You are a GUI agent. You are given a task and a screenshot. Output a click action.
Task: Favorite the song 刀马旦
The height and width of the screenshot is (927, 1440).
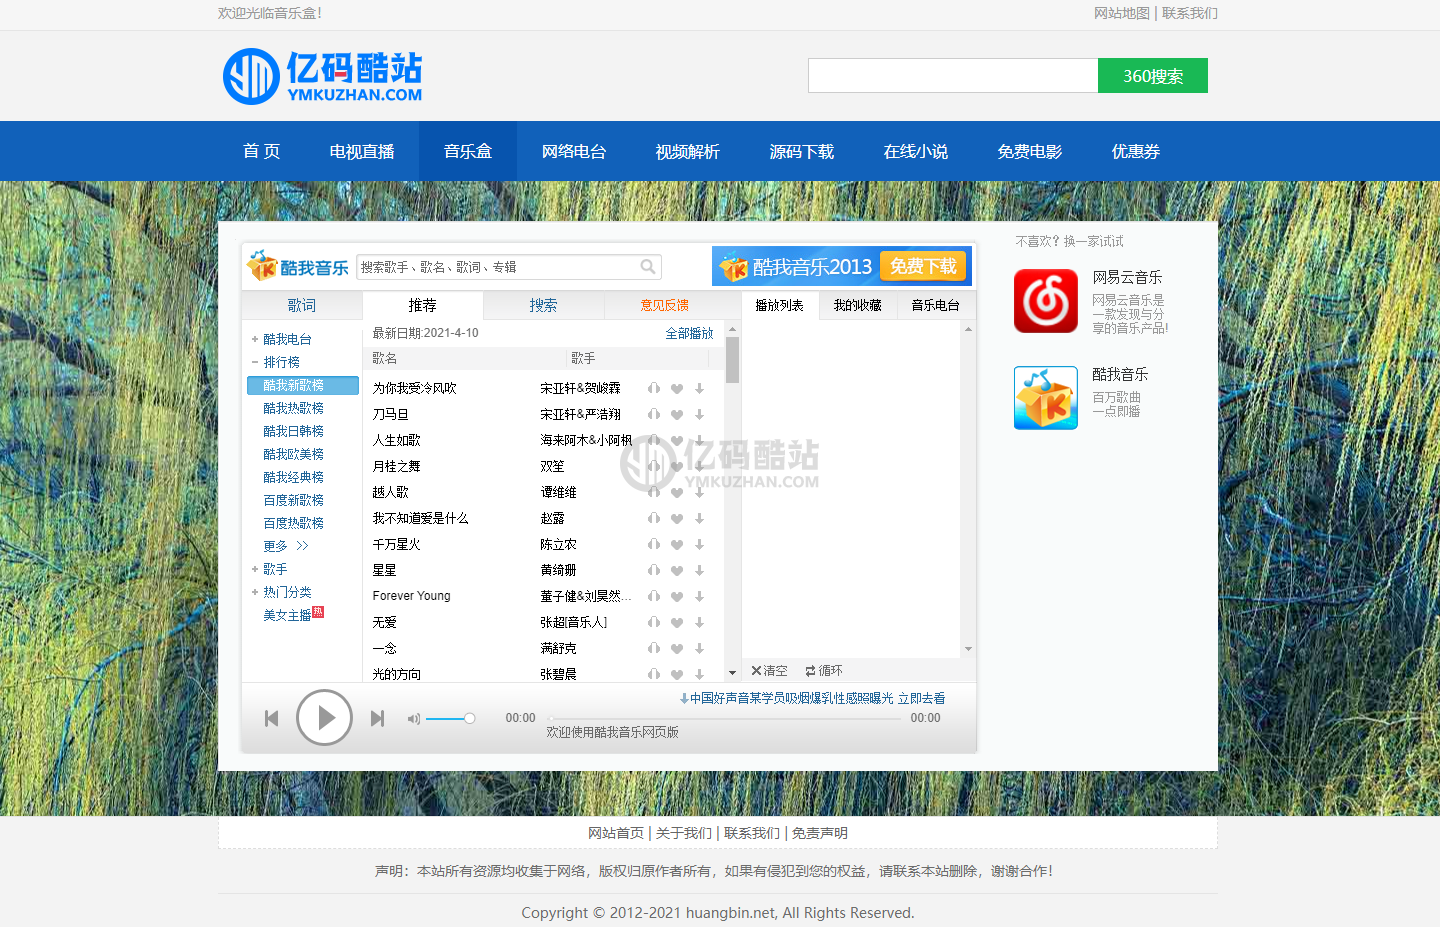click(x=677, y=414)
